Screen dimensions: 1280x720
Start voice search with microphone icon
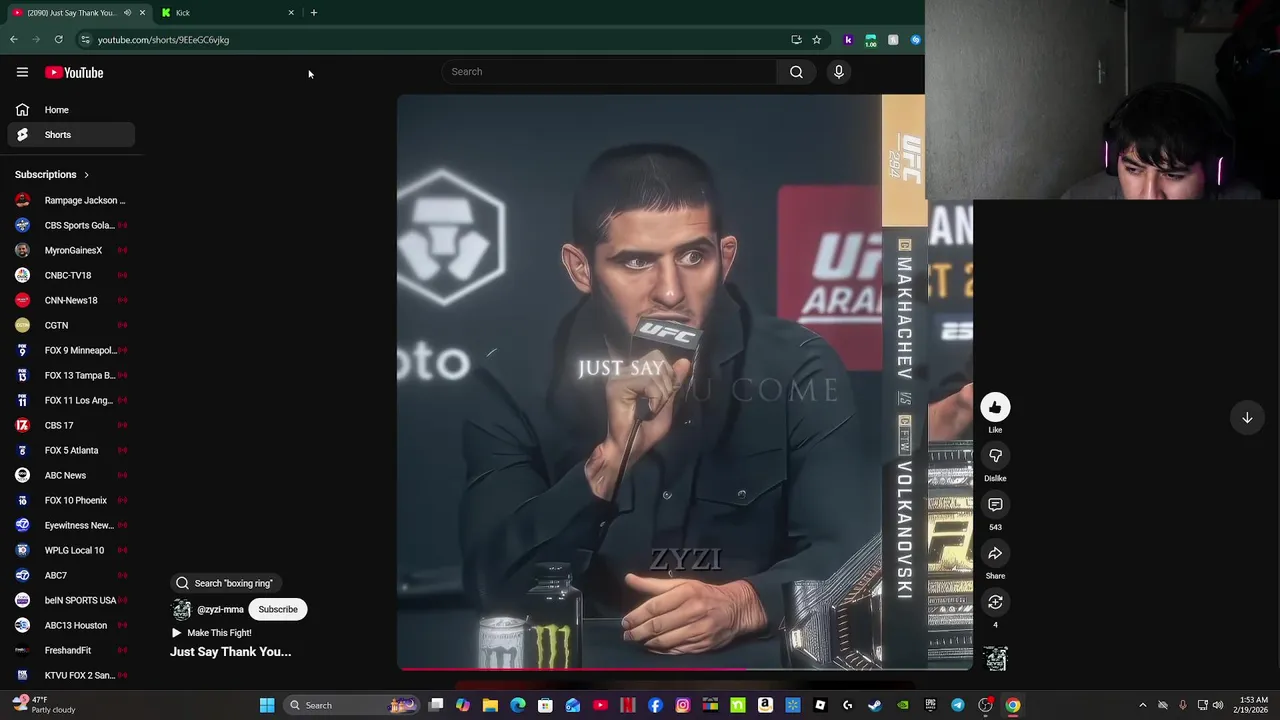click(x=839, y=72)
